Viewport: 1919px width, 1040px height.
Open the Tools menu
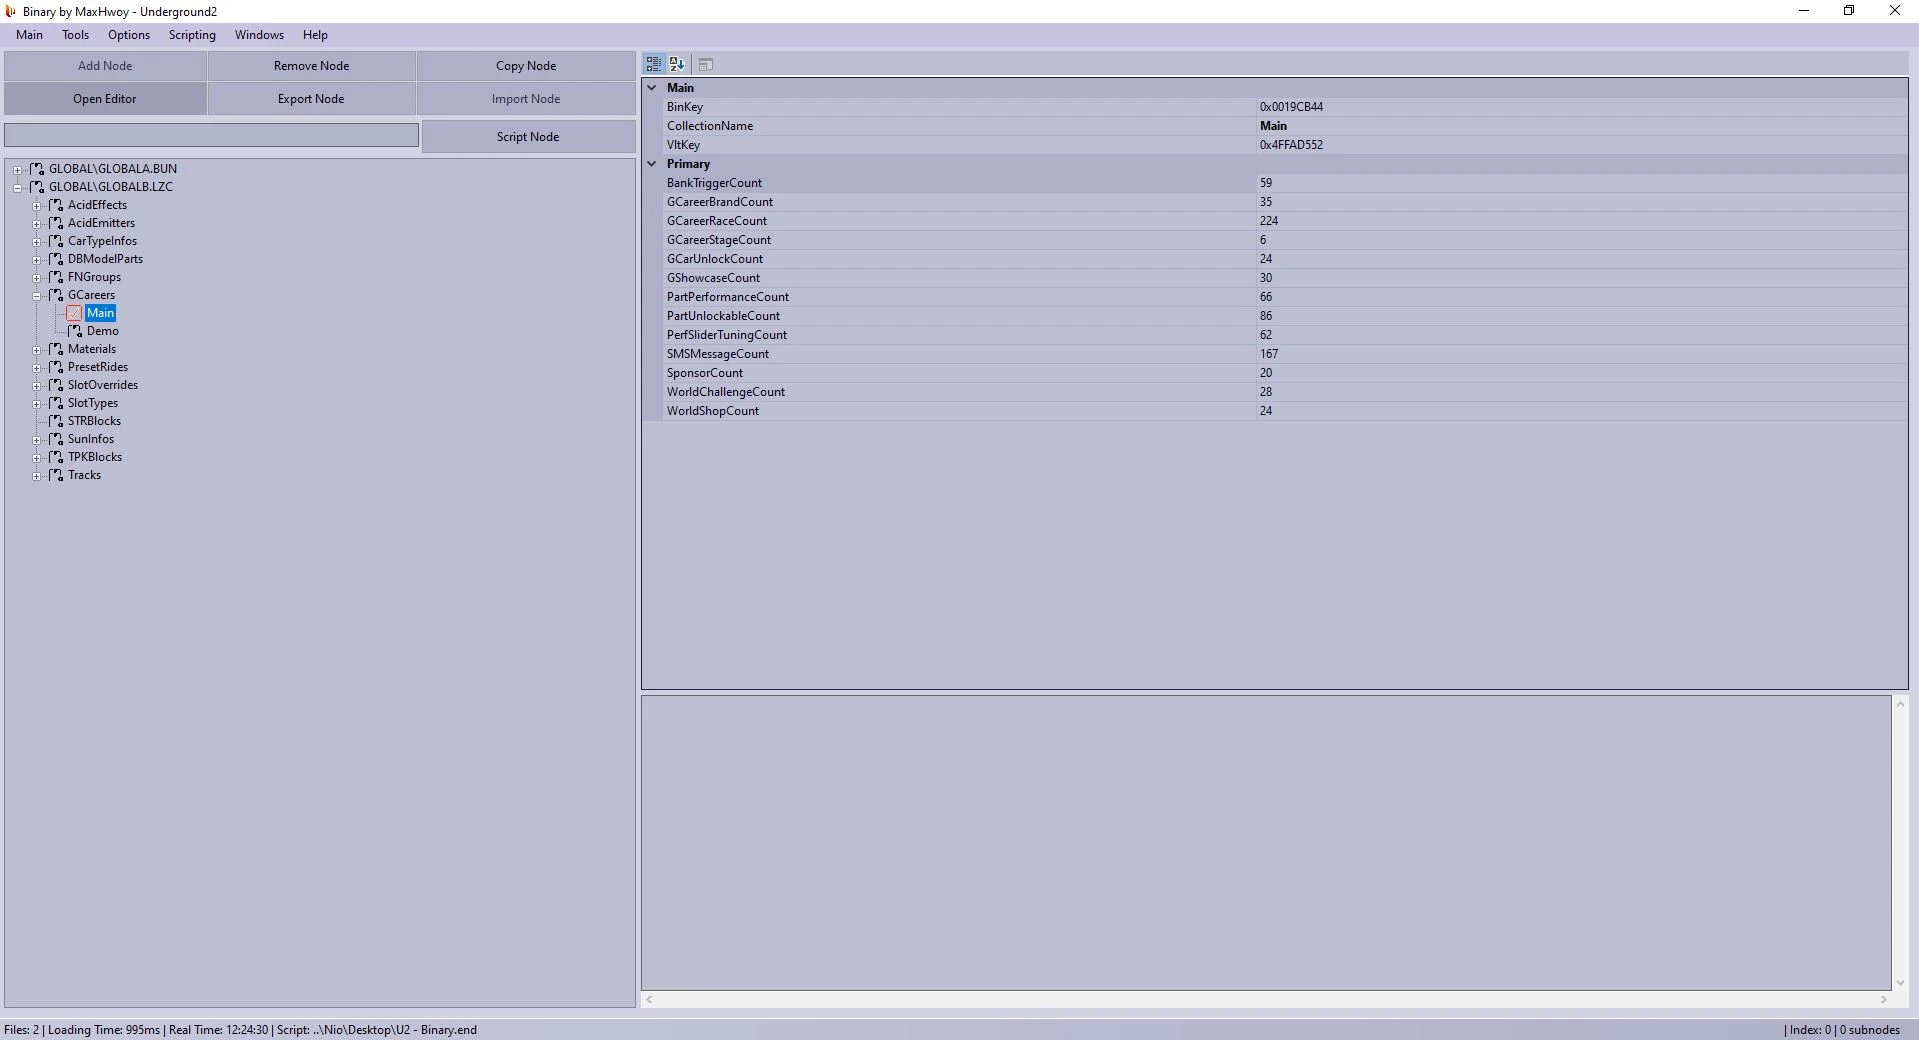pos(75,35)
